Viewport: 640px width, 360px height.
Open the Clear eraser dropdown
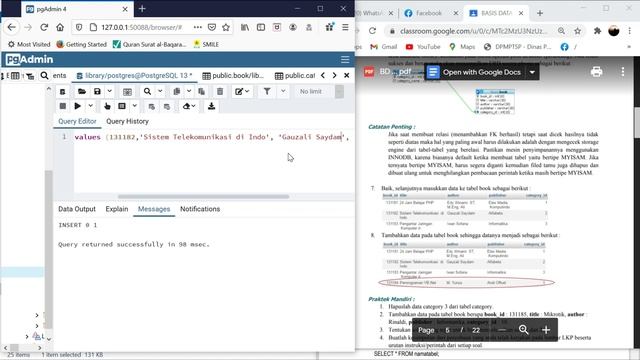pyautogui.click(x=189, y=106)
